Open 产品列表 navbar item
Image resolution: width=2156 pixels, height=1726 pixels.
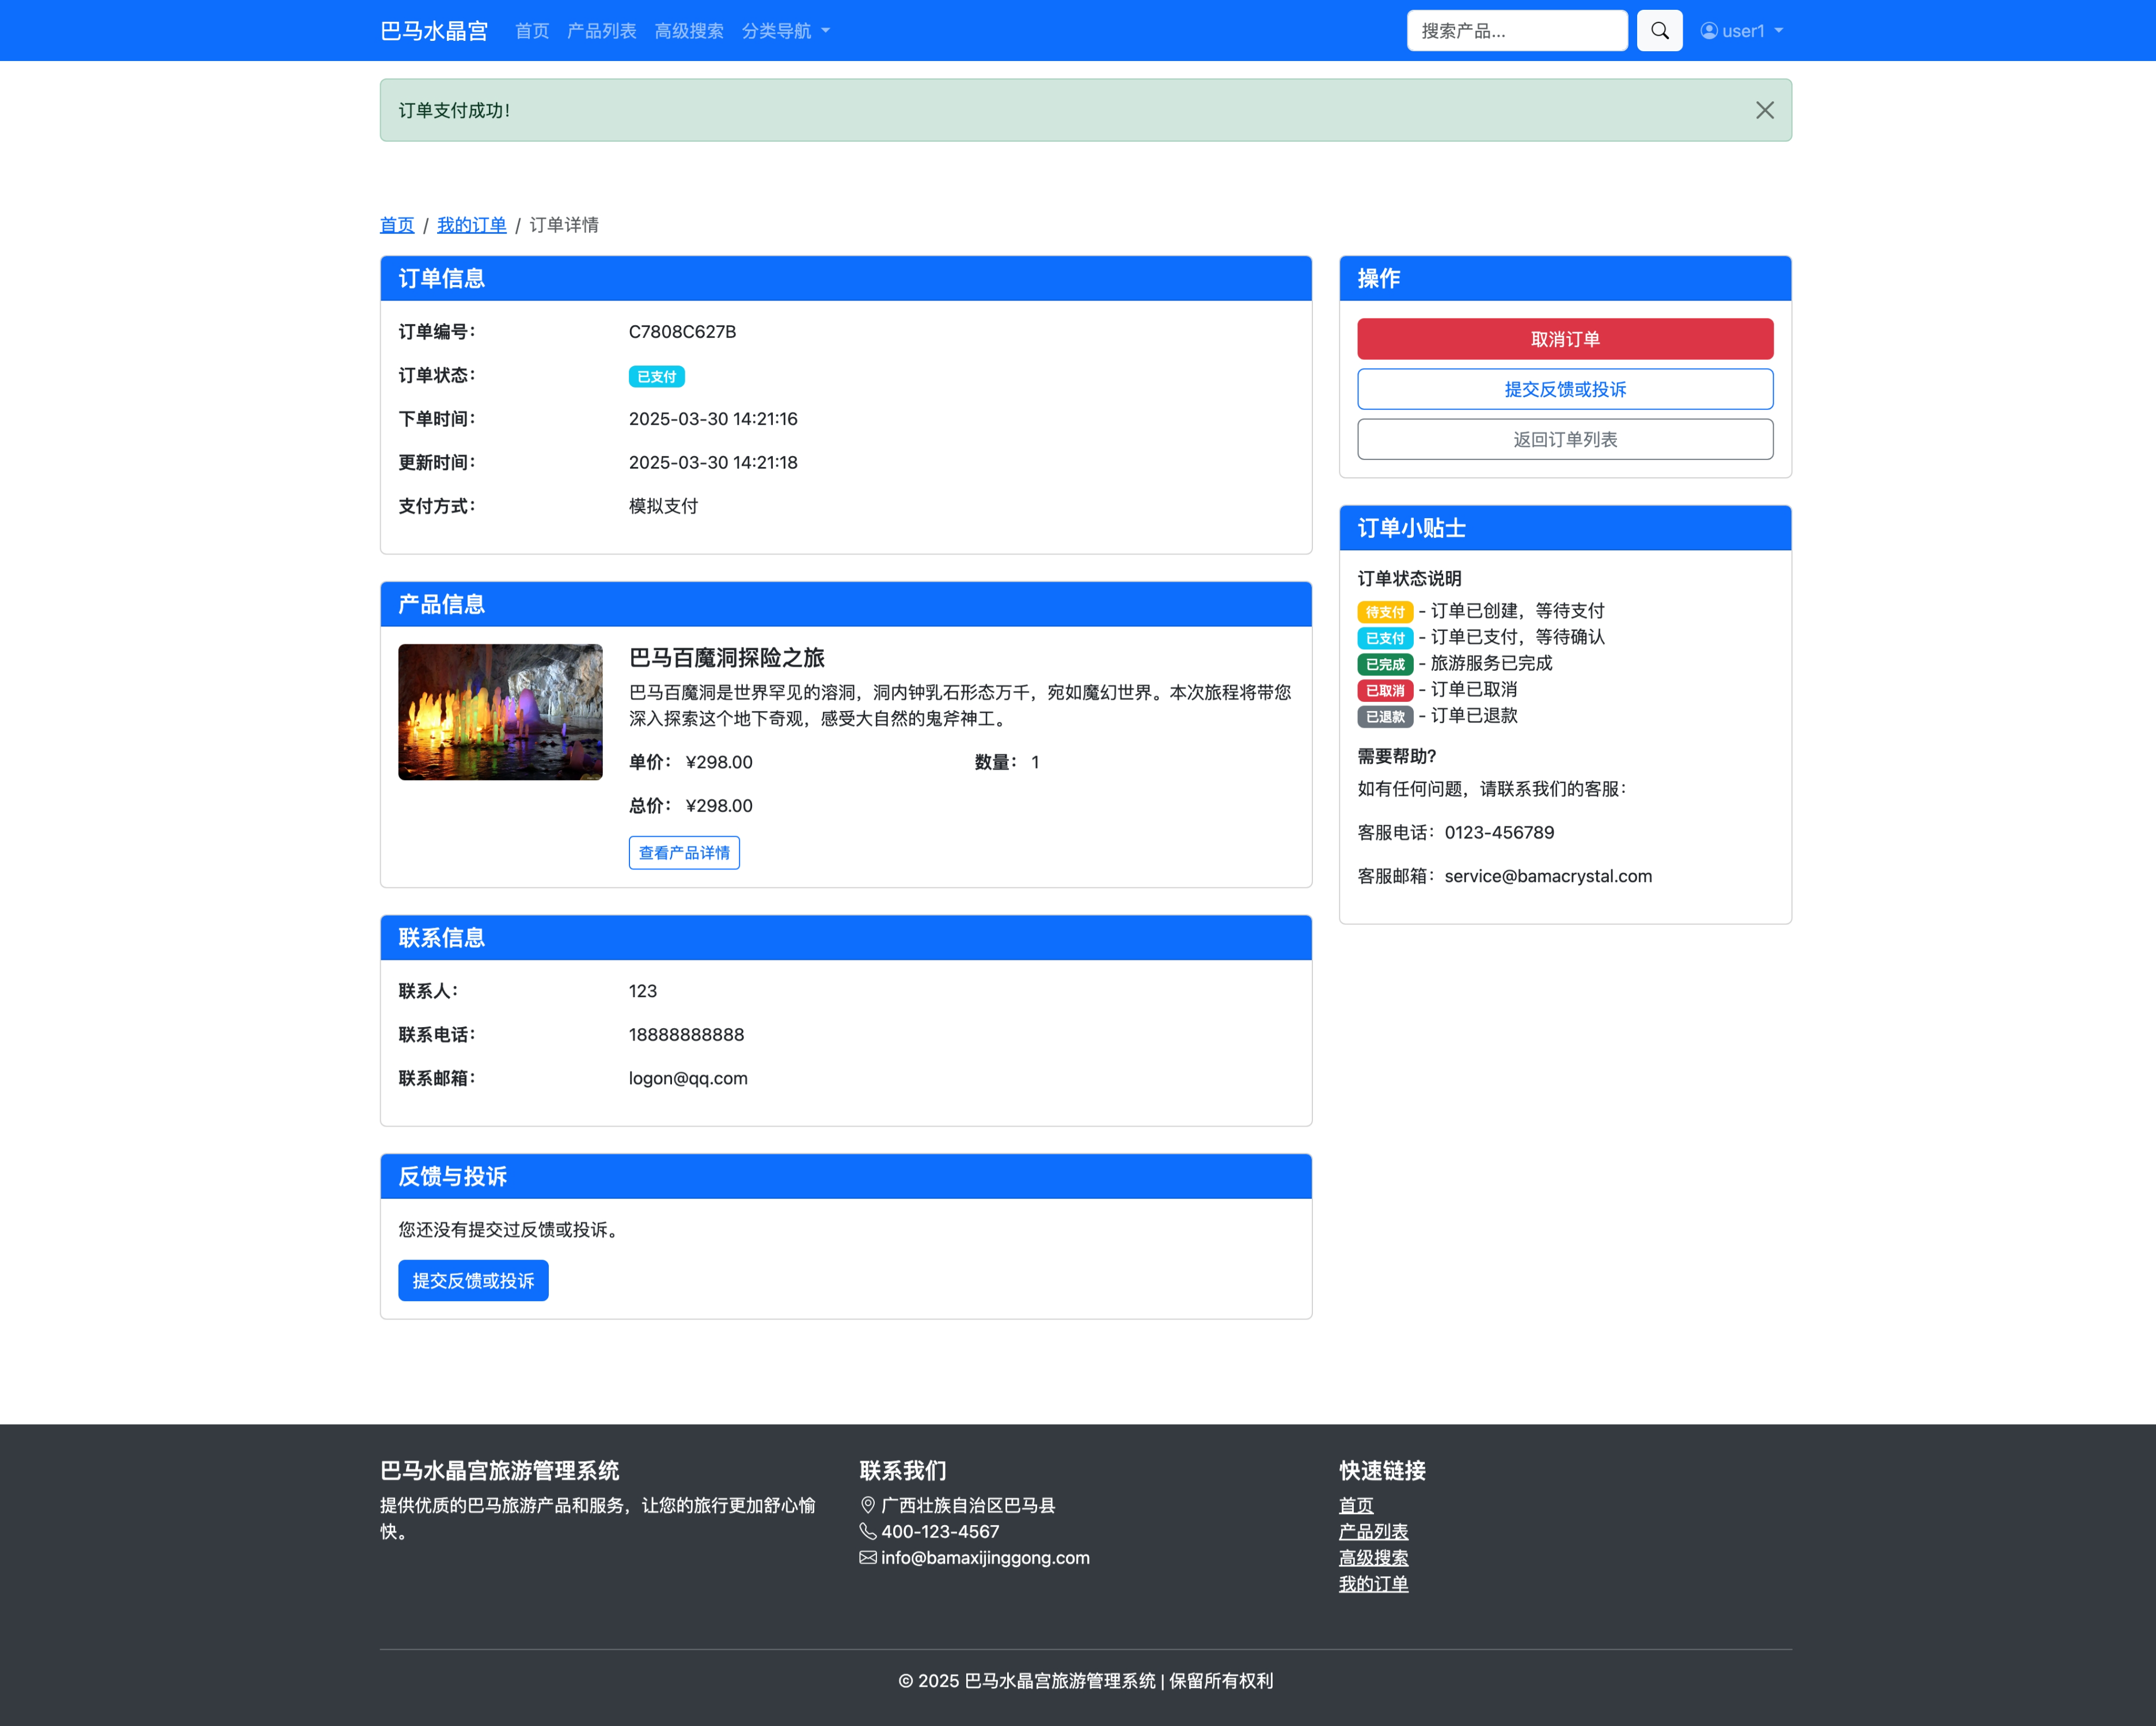(x=601, y=31)
